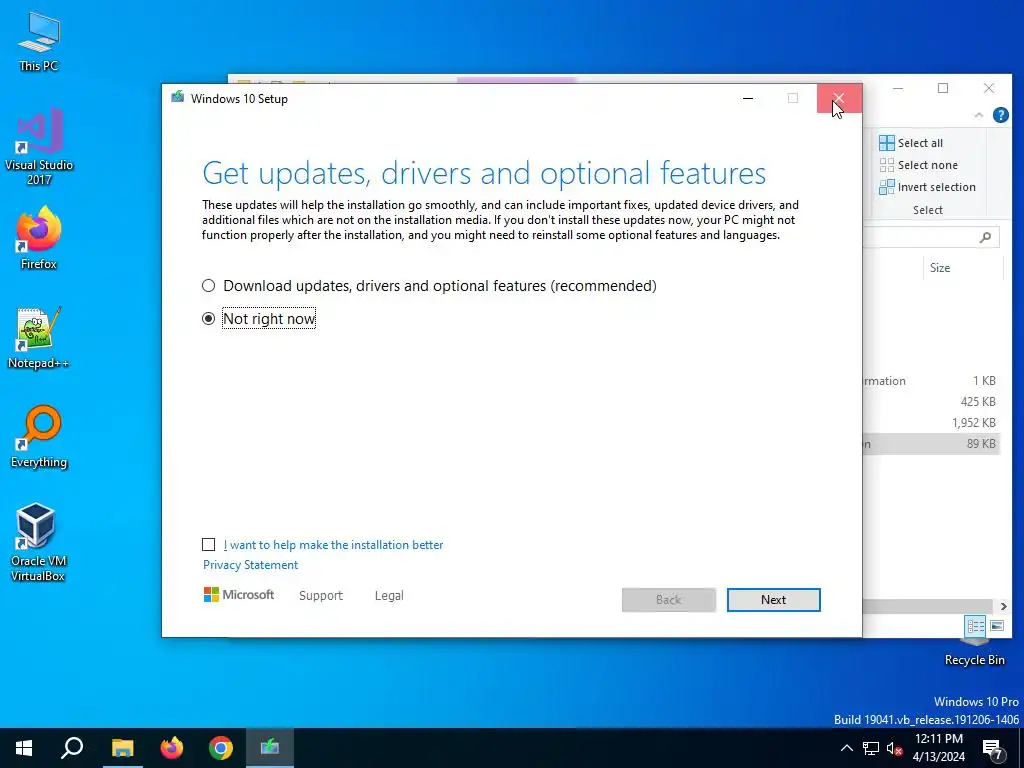Screen dimensions: 1024x768
Task: Select the Firefox desktop shortcut
Action: click(39, 238)
